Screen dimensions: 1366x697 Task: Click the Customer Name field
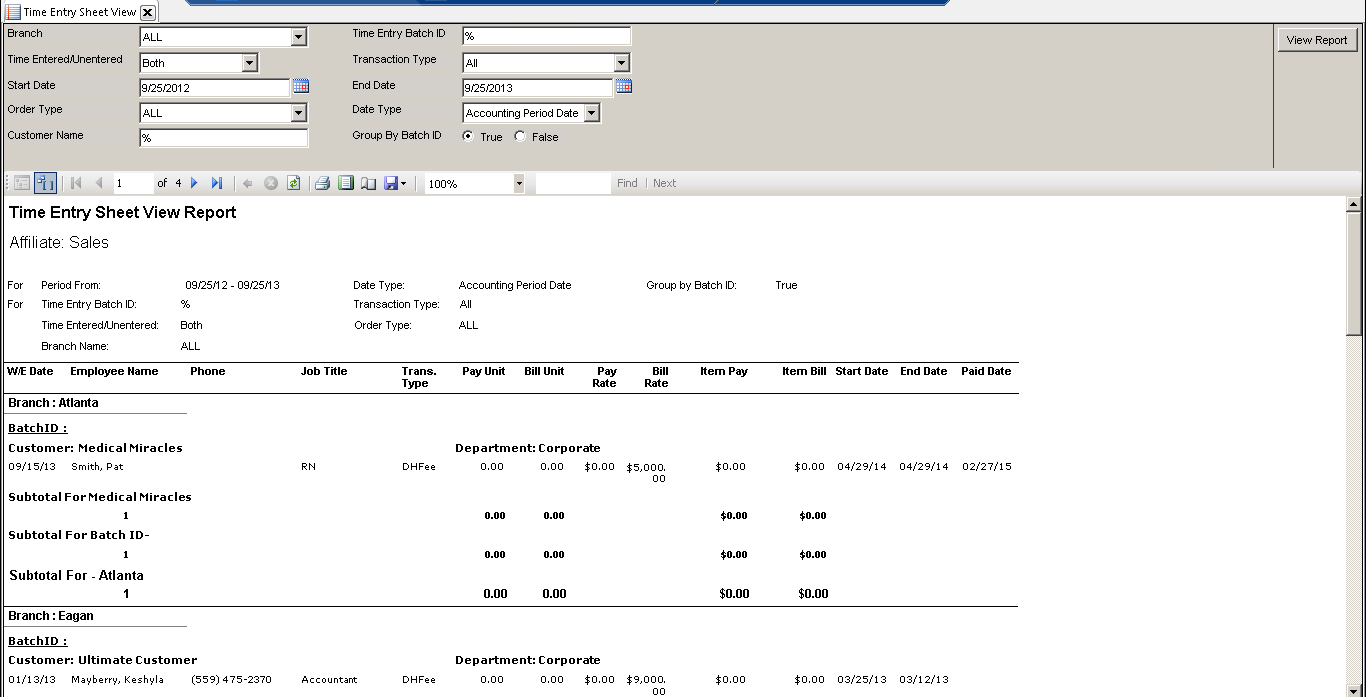[x=224, y=138]
